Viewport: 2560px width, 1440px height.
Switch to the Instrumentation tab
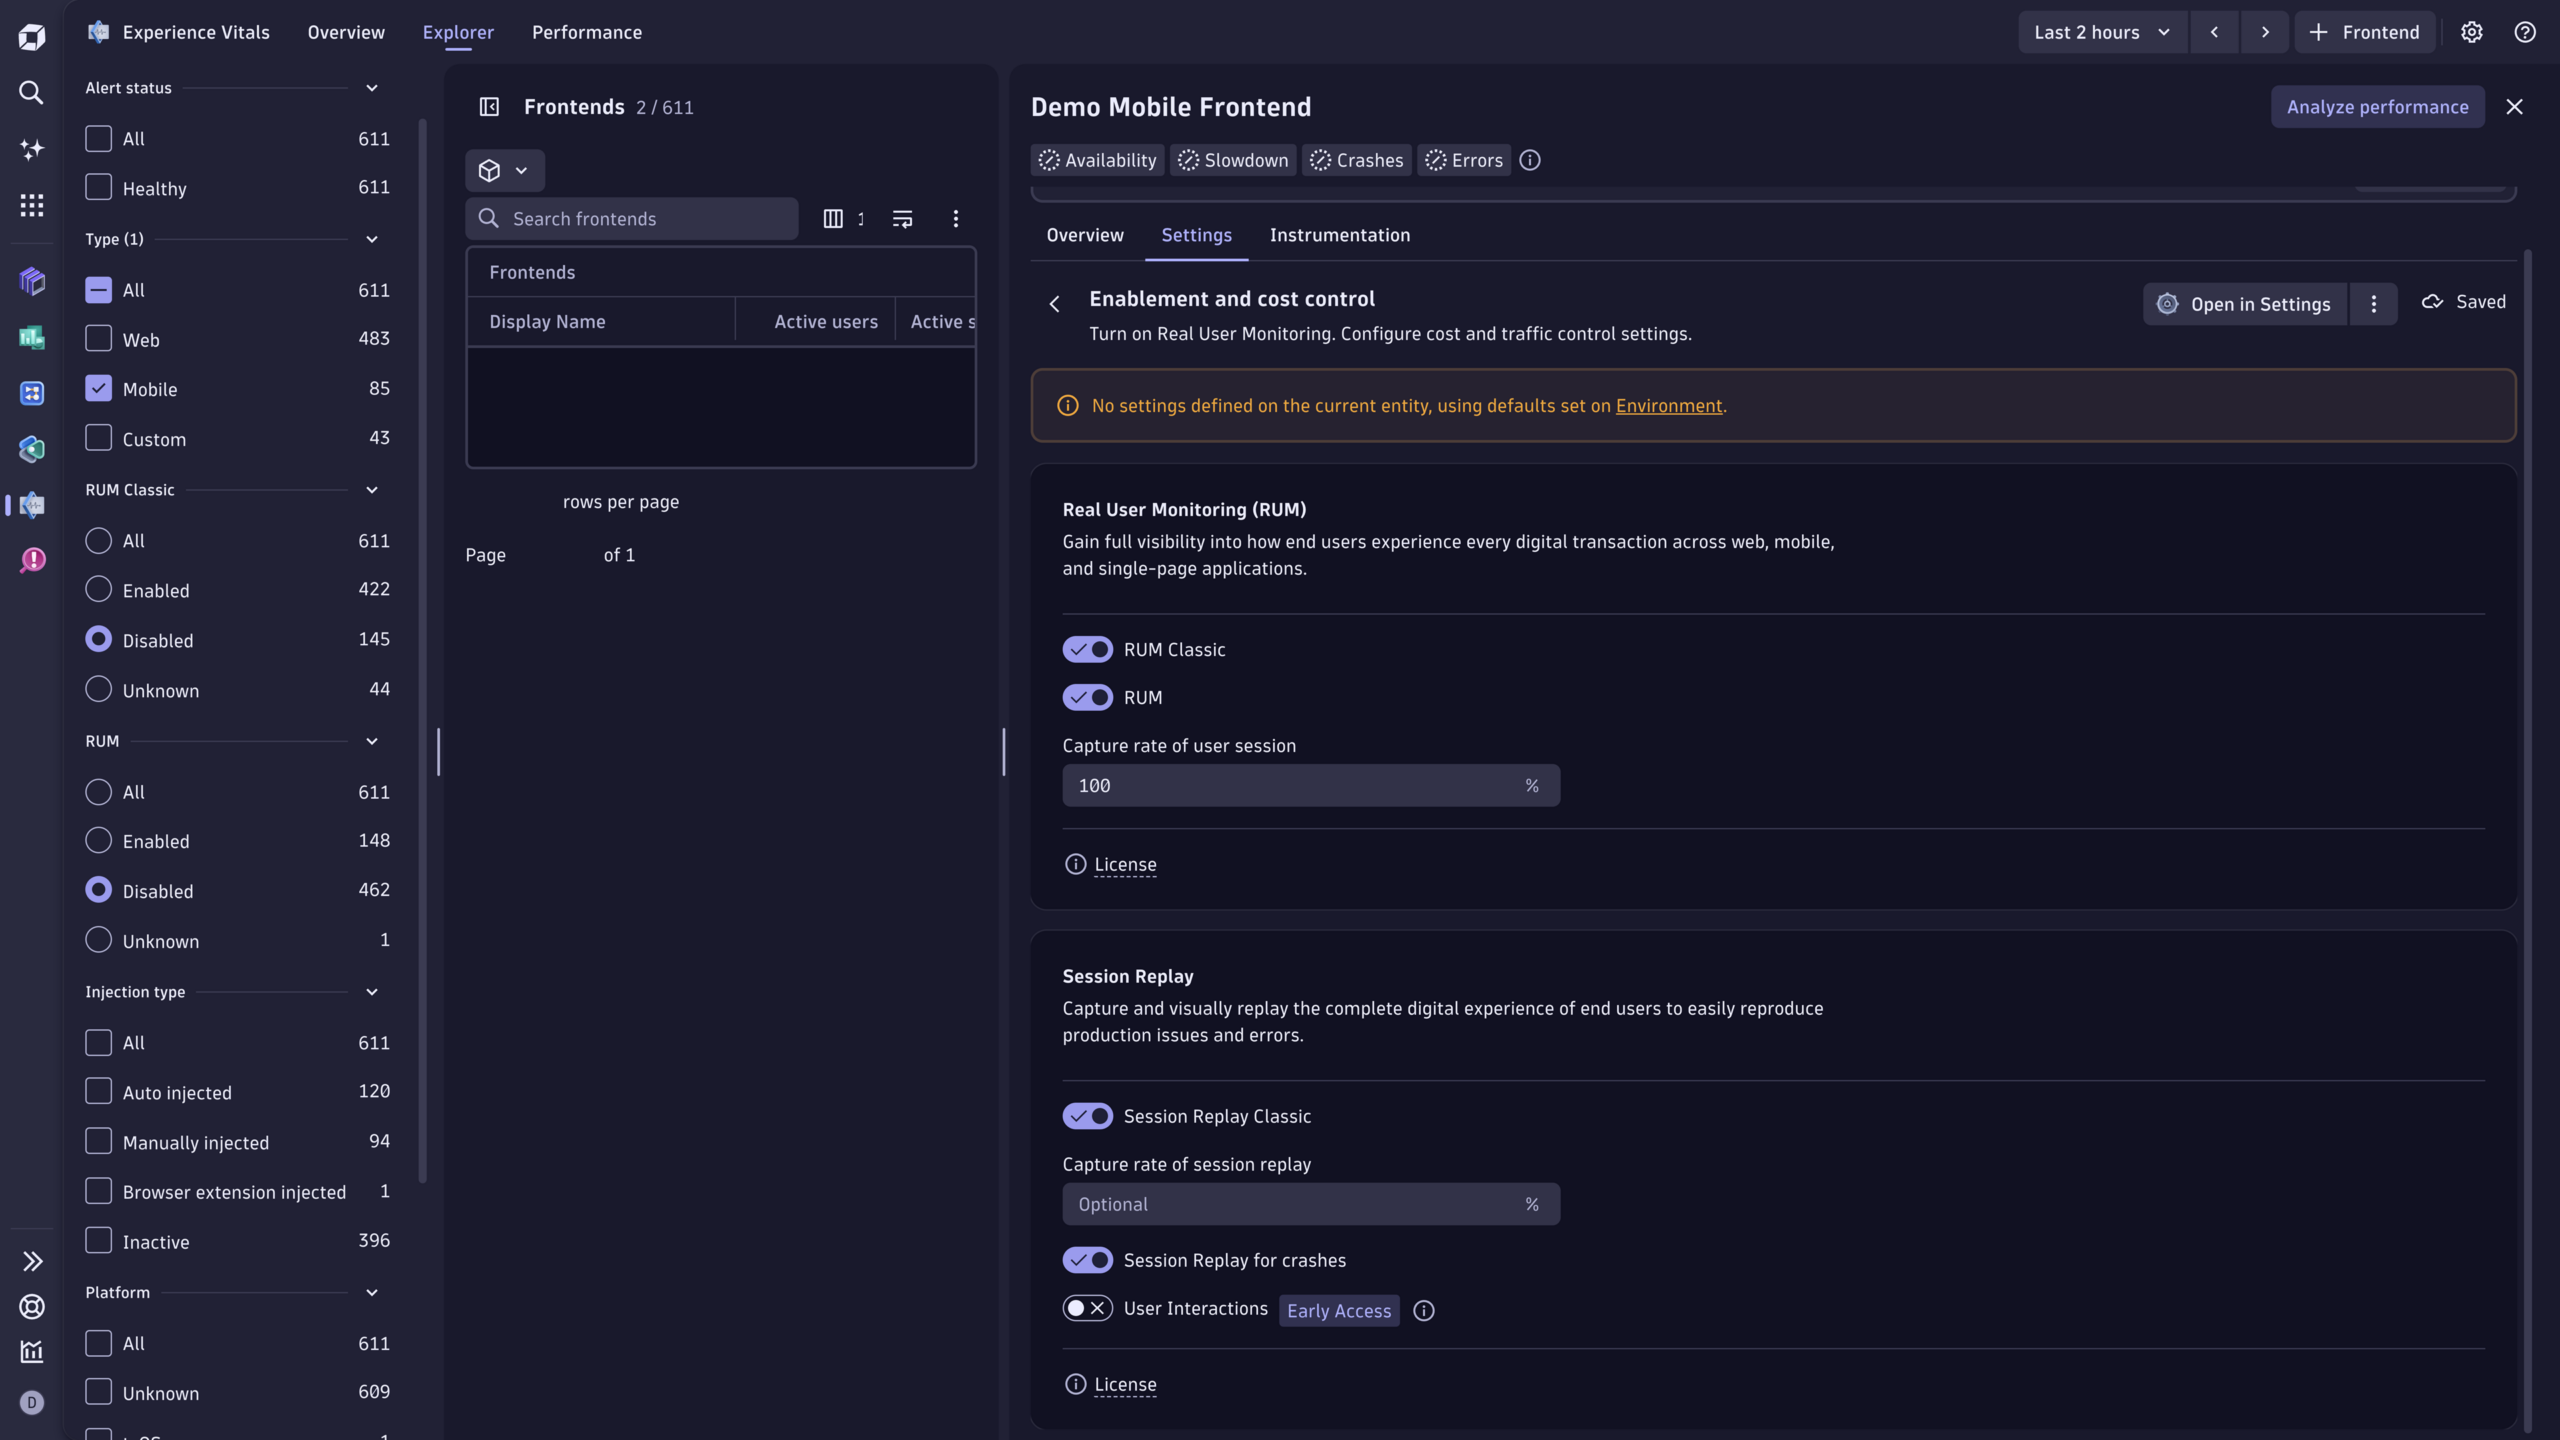point(1339,235)
